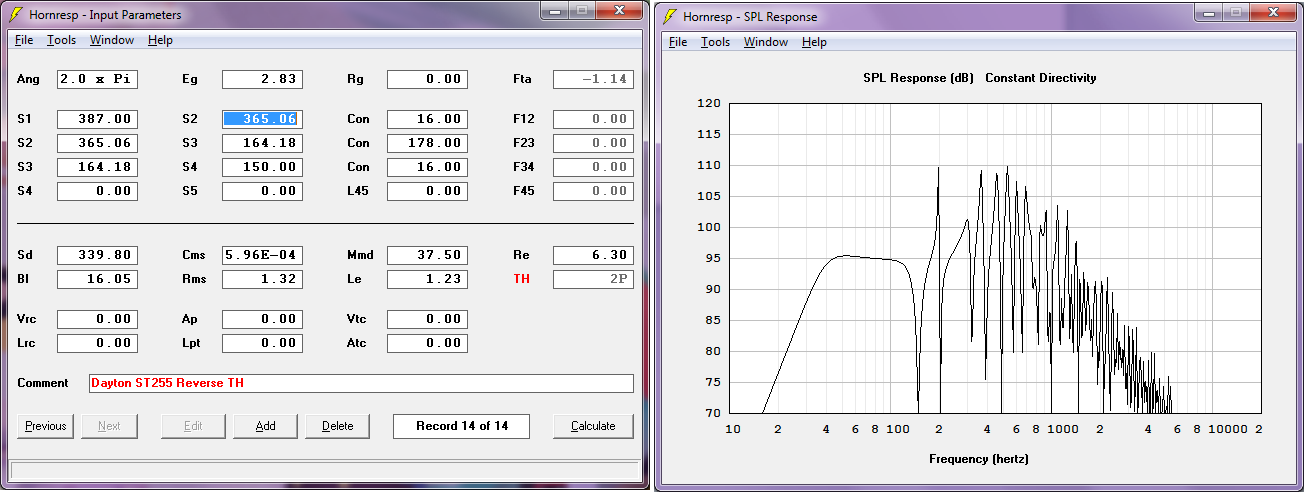Click the Comment field with Dayton ST255 Reverse TH
The width and height of the screenshot is (1310, 498).
[361, 383]
